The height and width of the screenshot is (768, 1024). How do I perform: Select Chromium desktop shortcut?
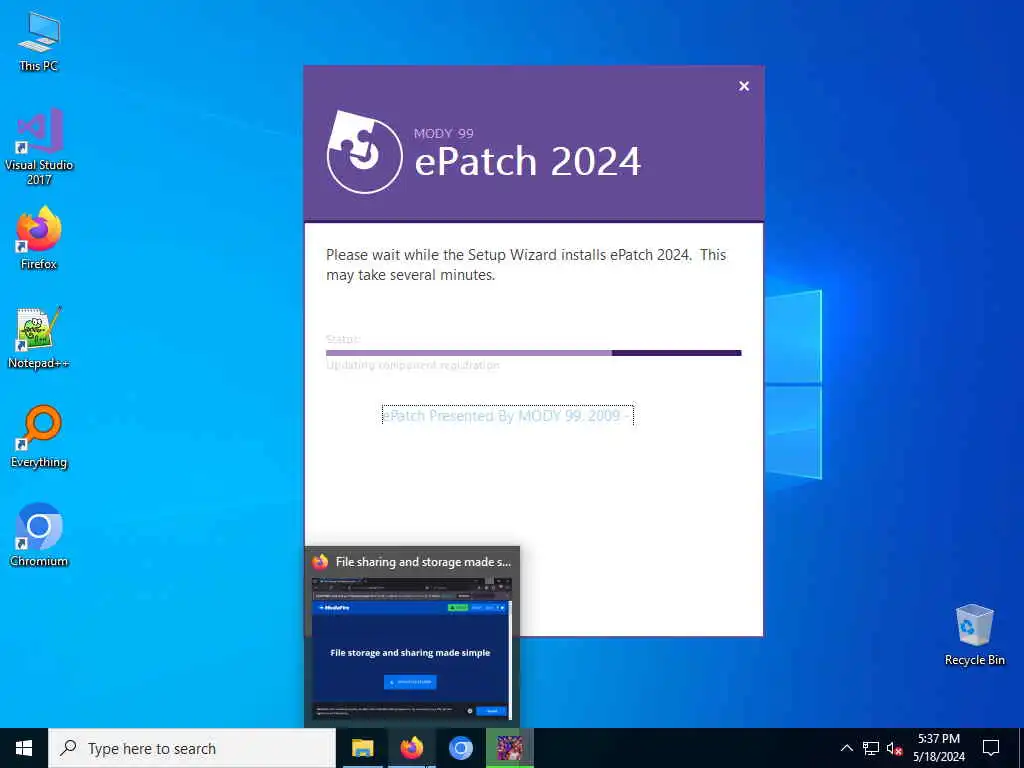pyautogui.click(x=39, y=536)
